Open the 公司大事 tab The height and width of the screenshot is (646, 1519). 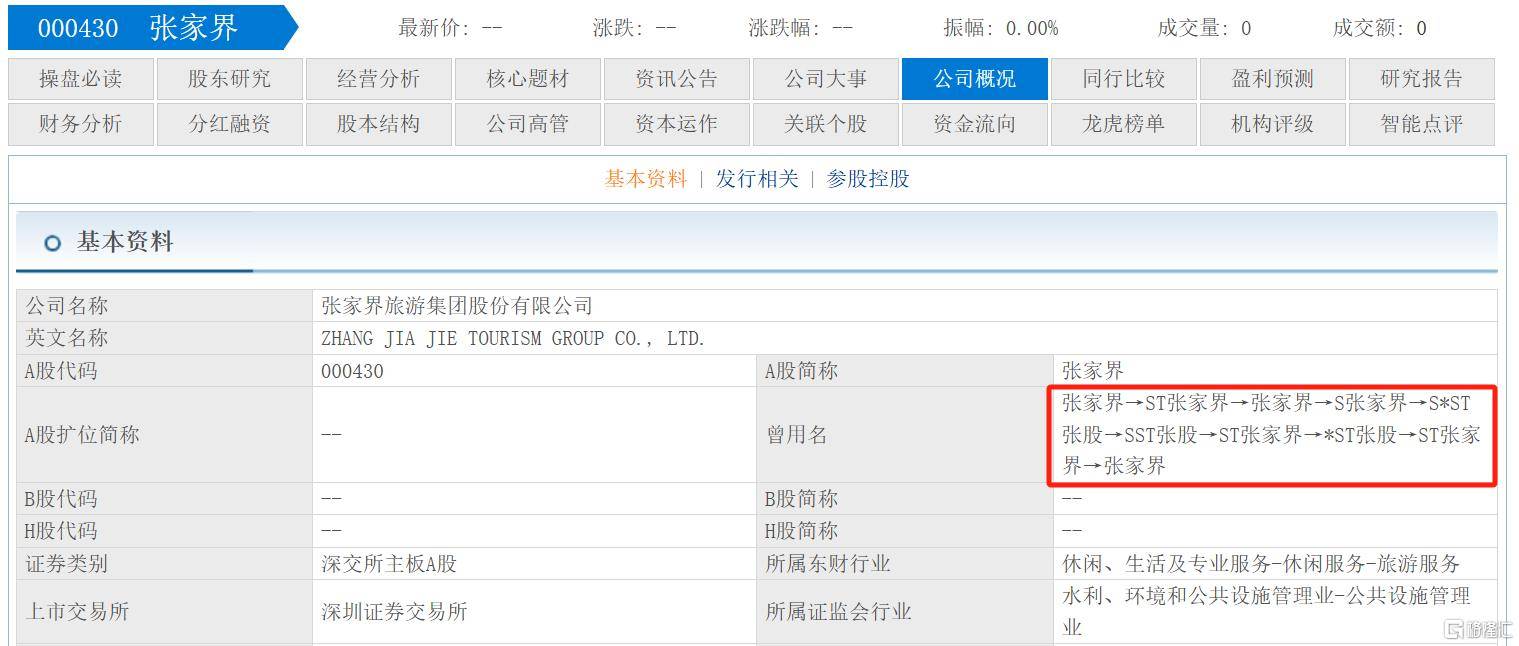click(826, 79)
